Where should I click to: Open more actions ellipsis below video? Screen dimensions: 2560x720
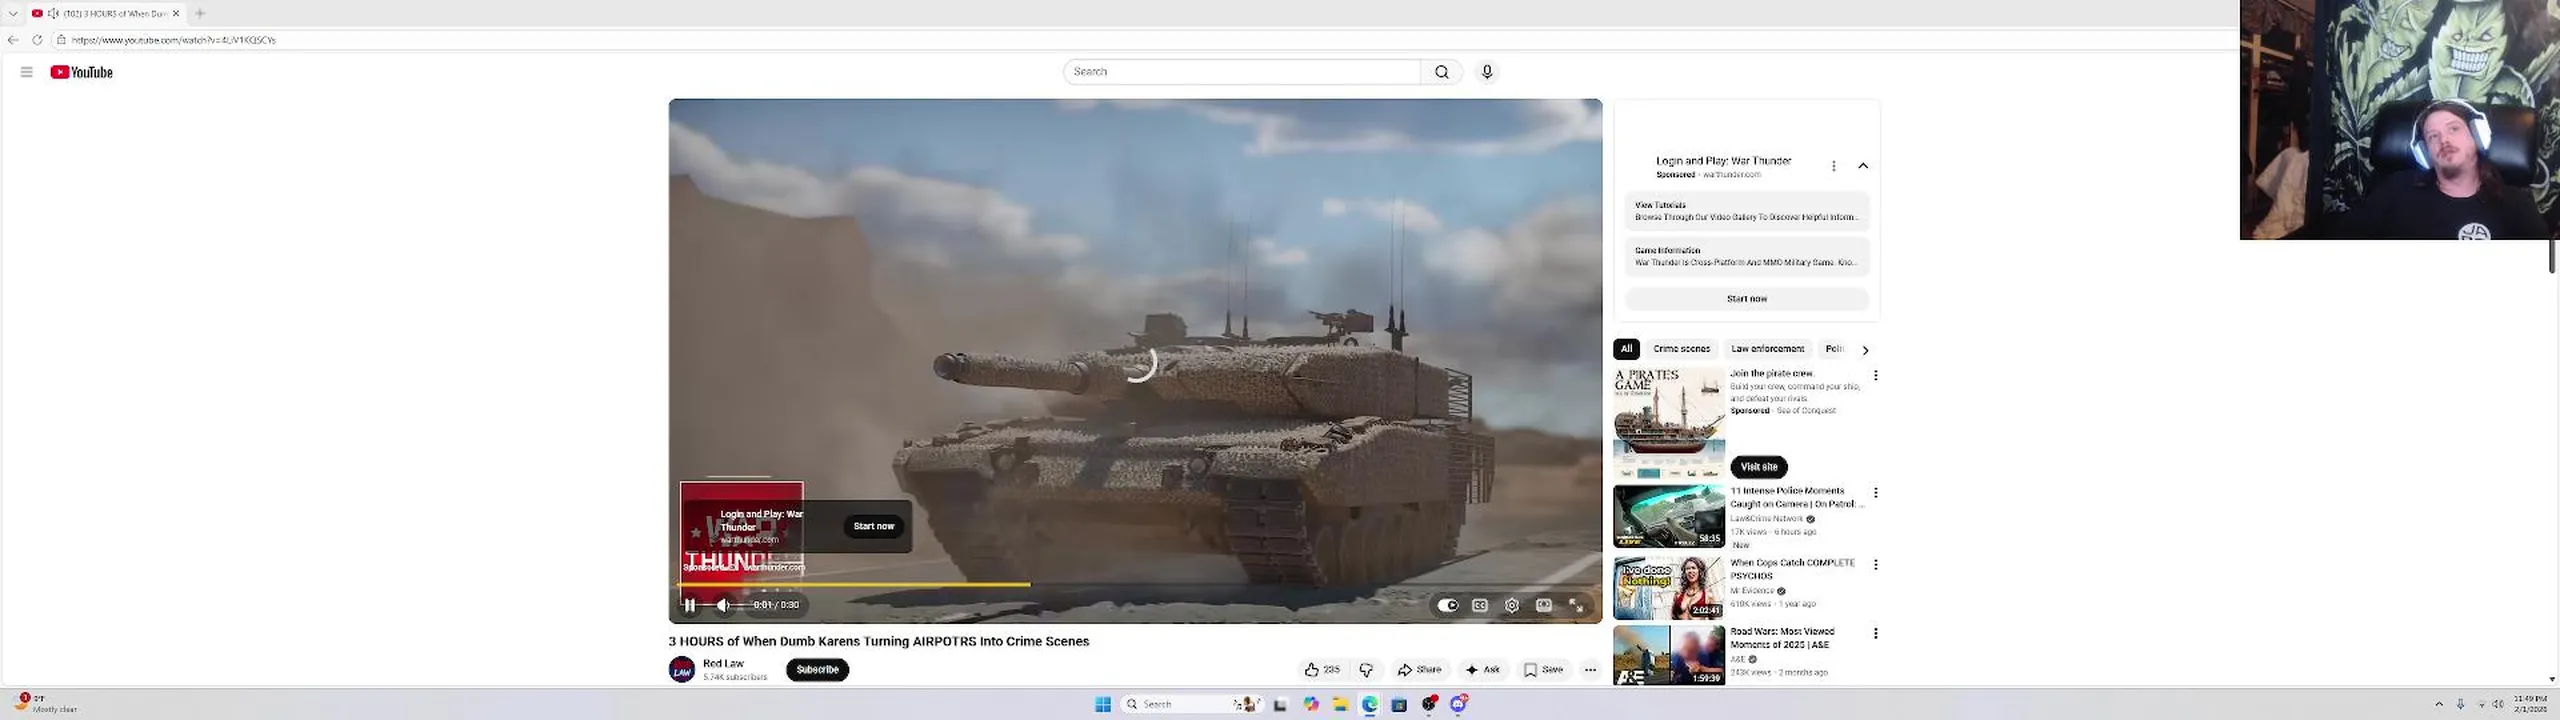[1590, 670]
